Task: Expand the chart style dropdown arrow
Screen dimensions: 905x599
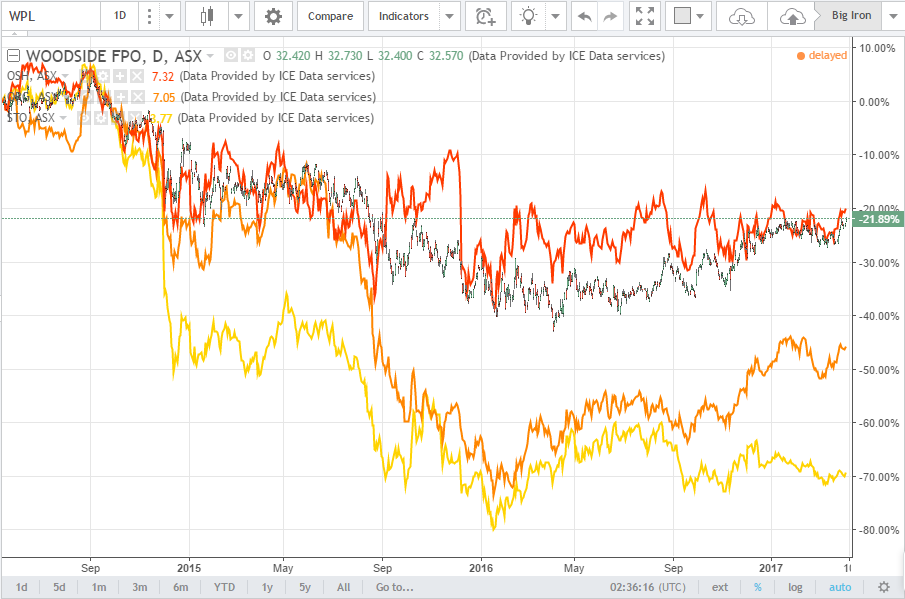Action: [x=238, y=16]
